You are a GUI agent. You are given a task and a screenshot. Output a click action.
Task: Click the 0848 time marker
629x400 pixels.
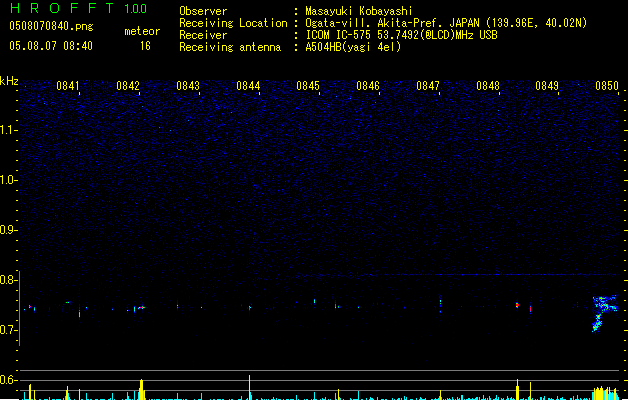pyautogui.click(x=488, y=86)
